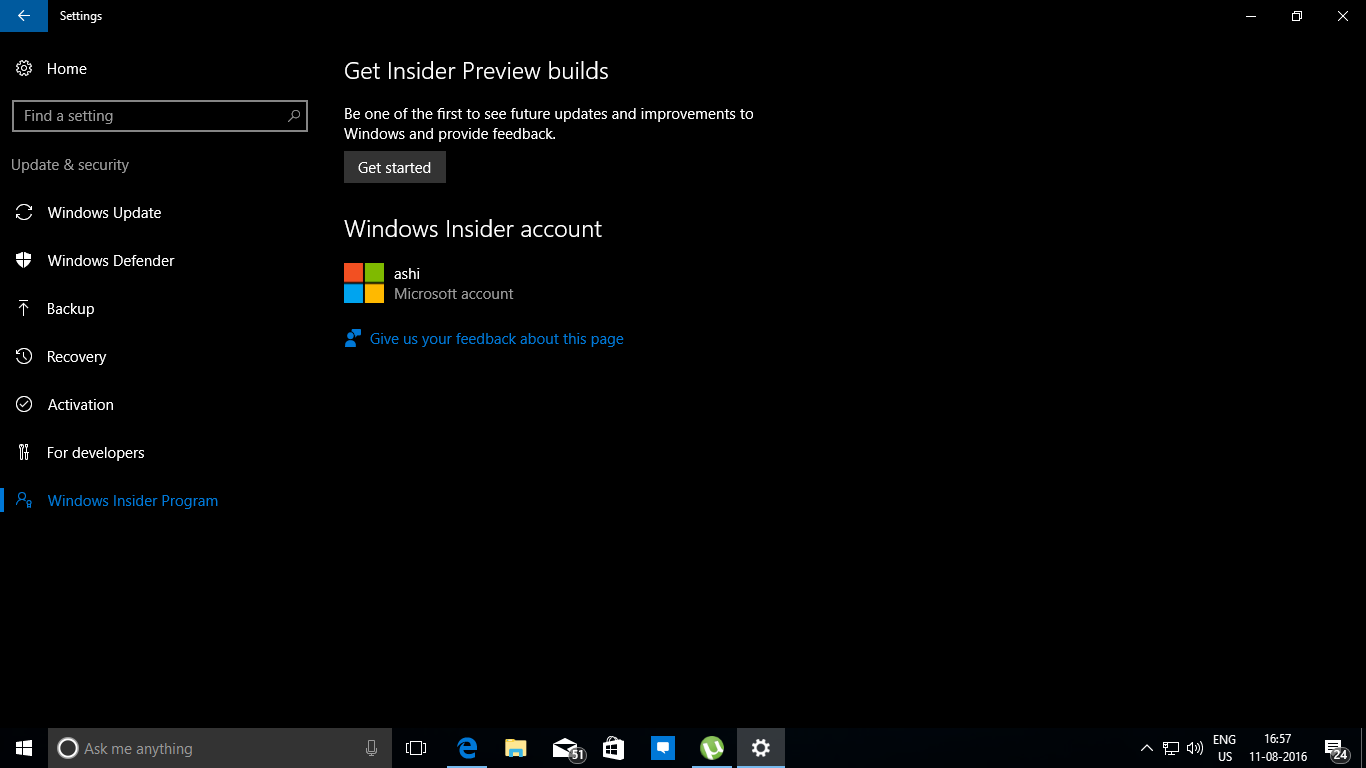Click the For developers tools icon
This screenshot has width=1366, height=768.
[x=24, y=453]
